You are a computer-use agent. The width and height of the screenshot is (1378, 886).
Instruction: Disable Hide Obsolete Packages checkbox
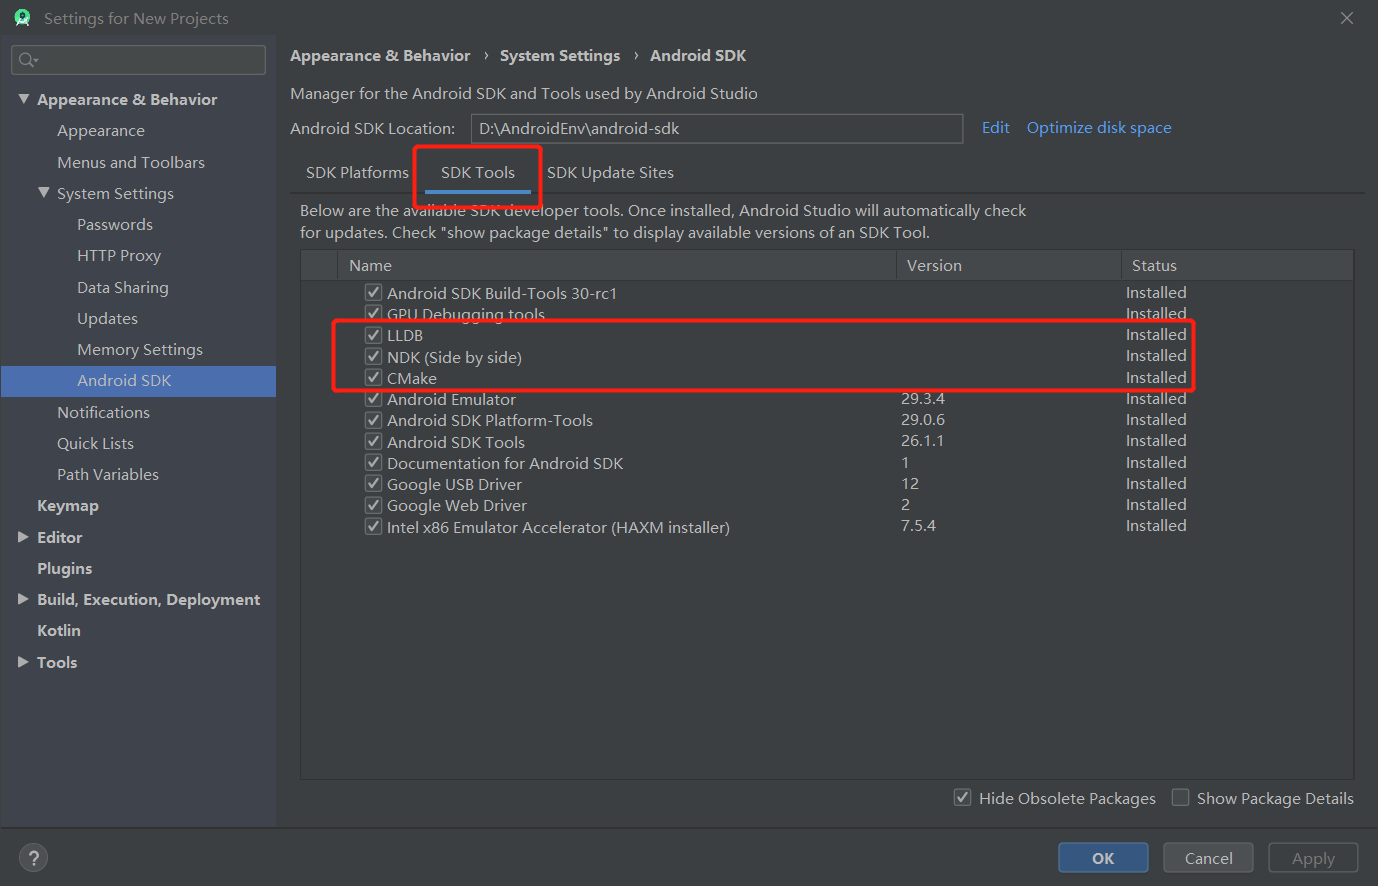[x=962, y=797]
